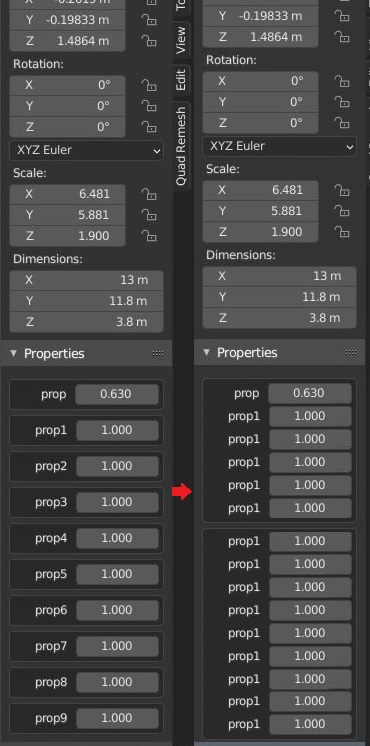Click the prop9 value field

(117, 718)
